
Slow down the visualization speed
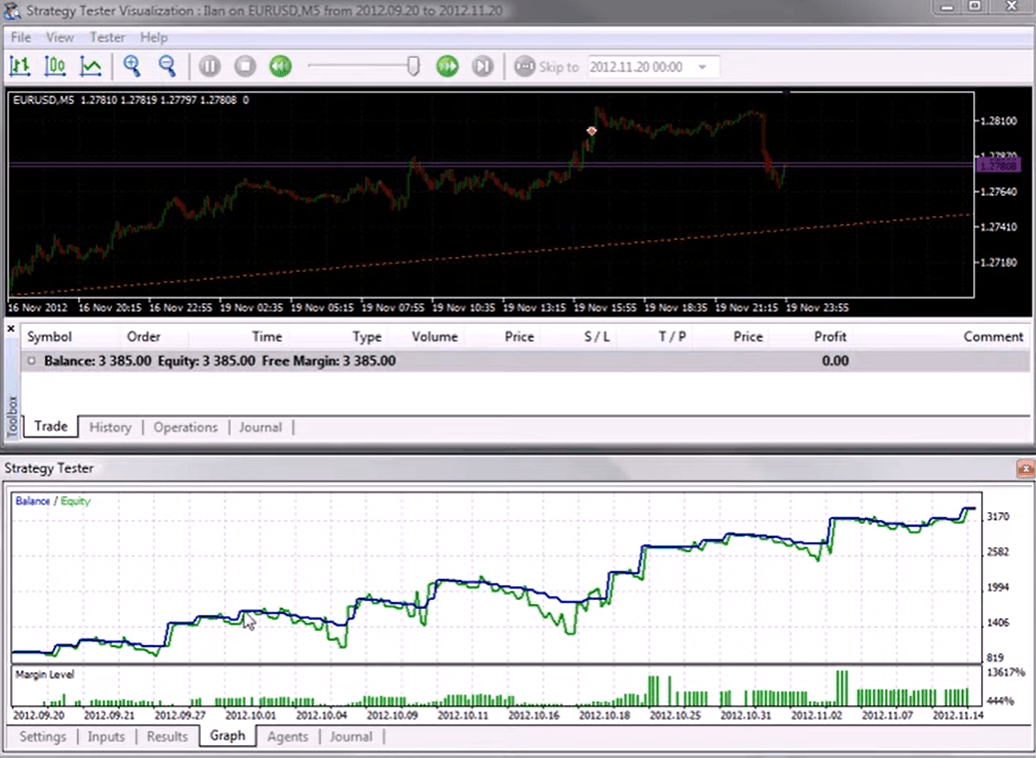tap(280, 66)
